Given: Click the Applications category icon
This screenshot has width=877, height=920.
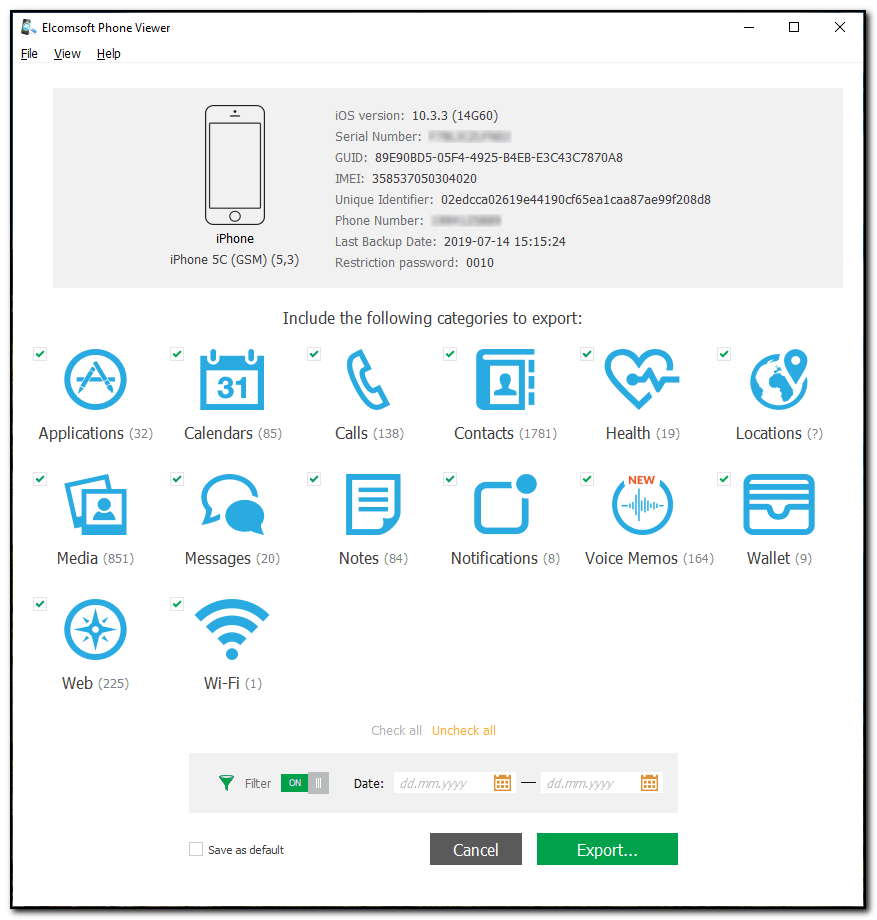Looking at the screenshot, I should point(95,381).
